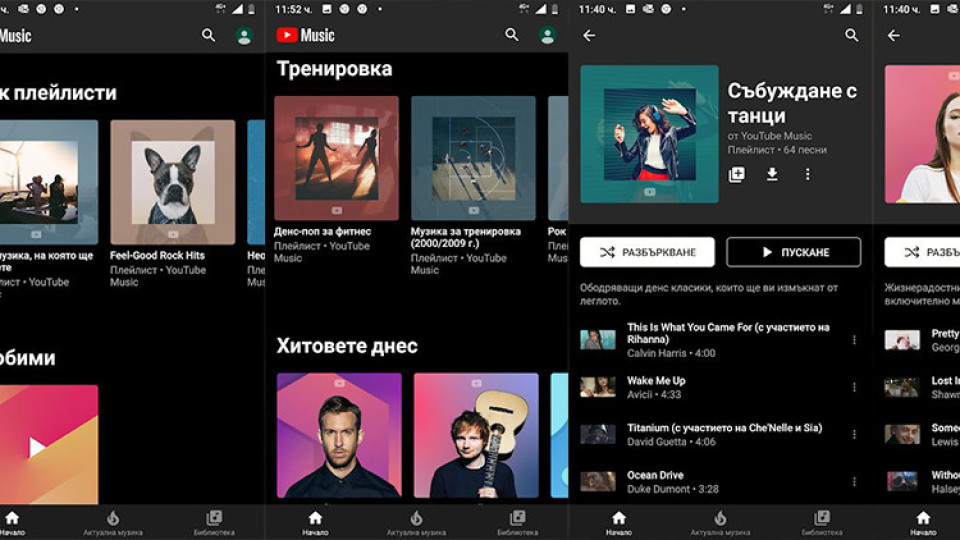
Task: Download the Събуждане с танци playlist
Action: pos(772,174)
